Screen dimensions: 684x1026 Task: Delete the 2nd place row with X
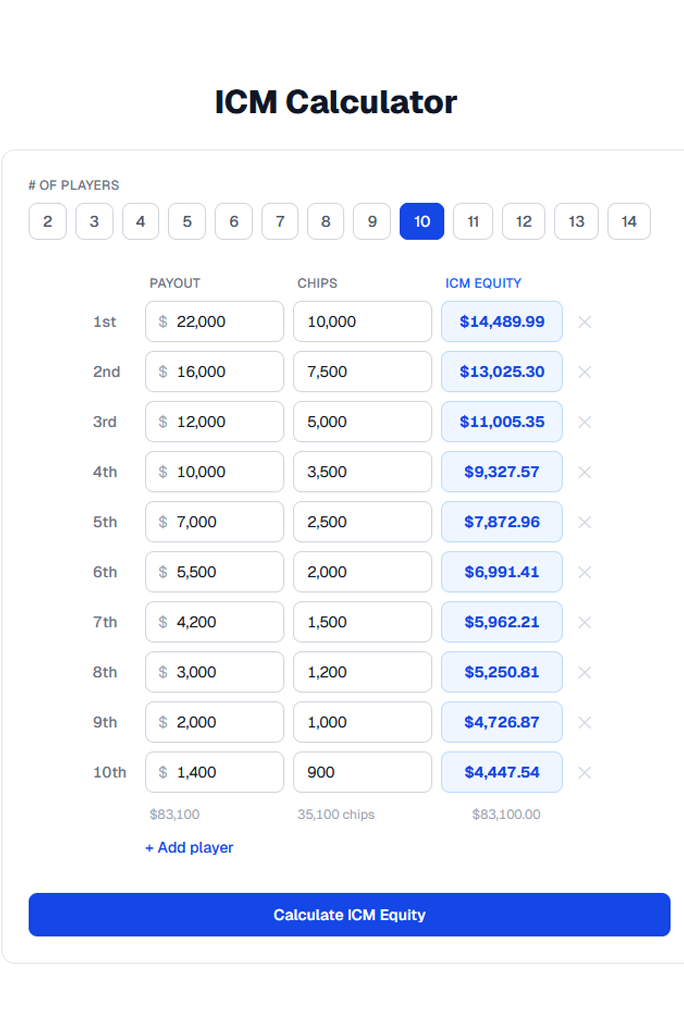(x=585, y=372)
